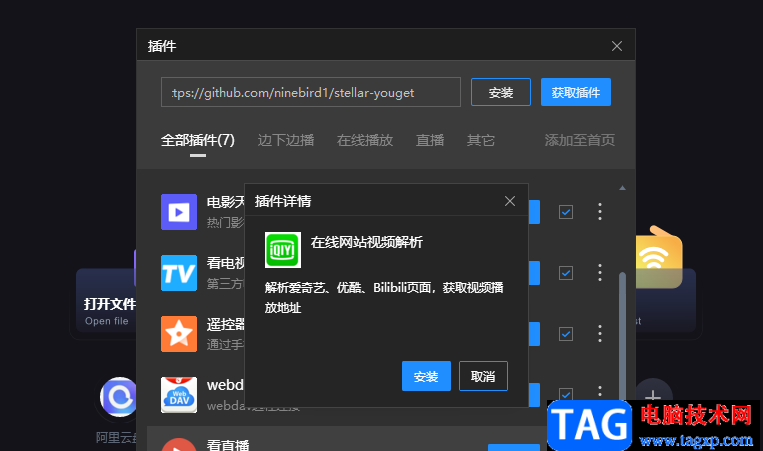The image size is (763, 451).
Task: Close the 插件详情 dialog
Action: 509,201
